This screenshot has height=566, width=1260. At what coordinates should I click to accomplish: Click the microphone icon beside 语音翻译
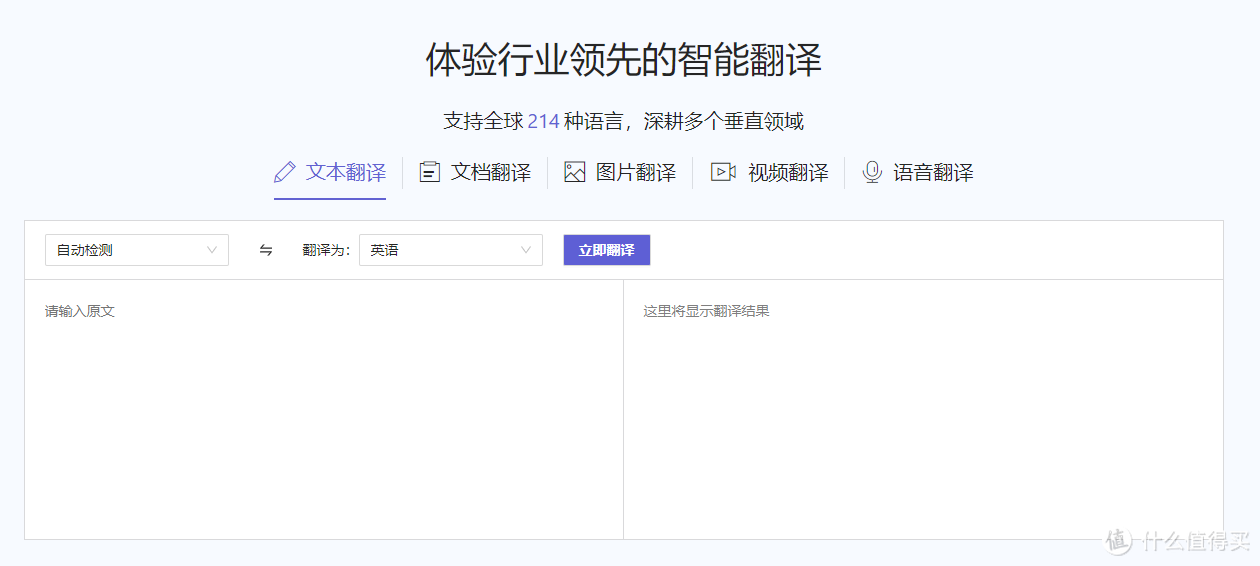tap(872, 172)
